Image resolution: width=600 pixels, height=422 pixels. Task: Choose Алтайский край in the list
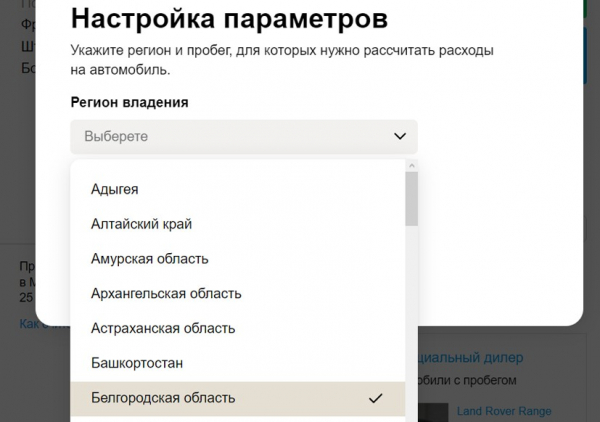click(141, 224)
